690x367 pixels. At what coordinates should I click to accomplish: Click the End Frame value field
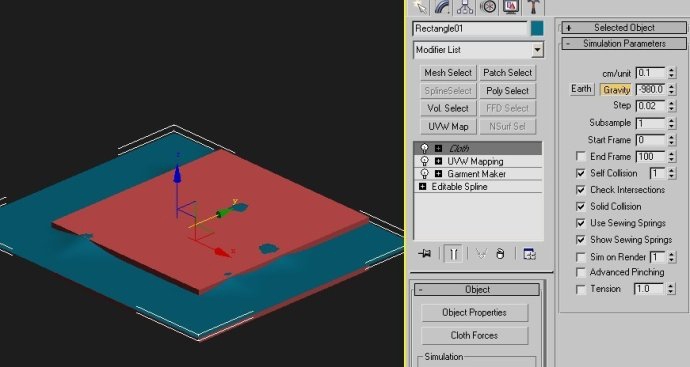pyautogui.click(x=651, y=157)
